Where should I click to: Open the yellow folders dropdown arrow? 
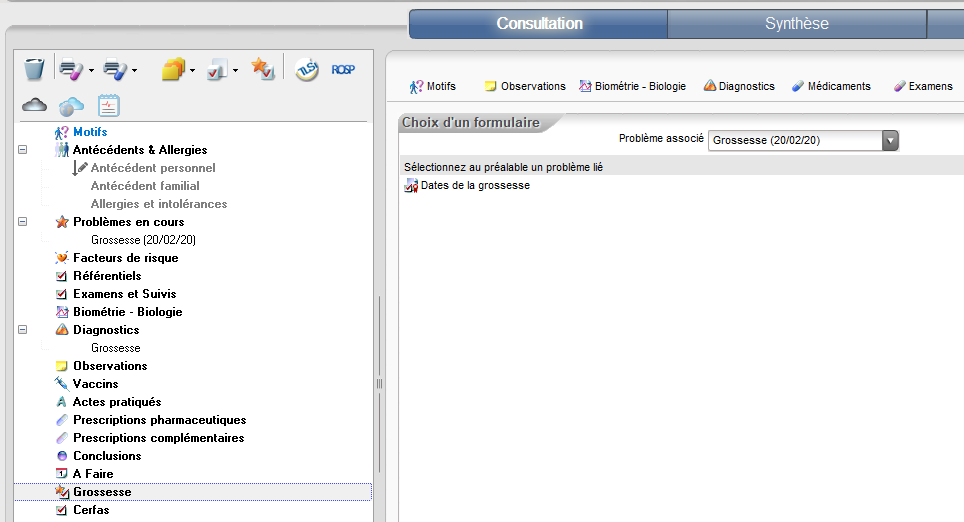tap(192, 70)
